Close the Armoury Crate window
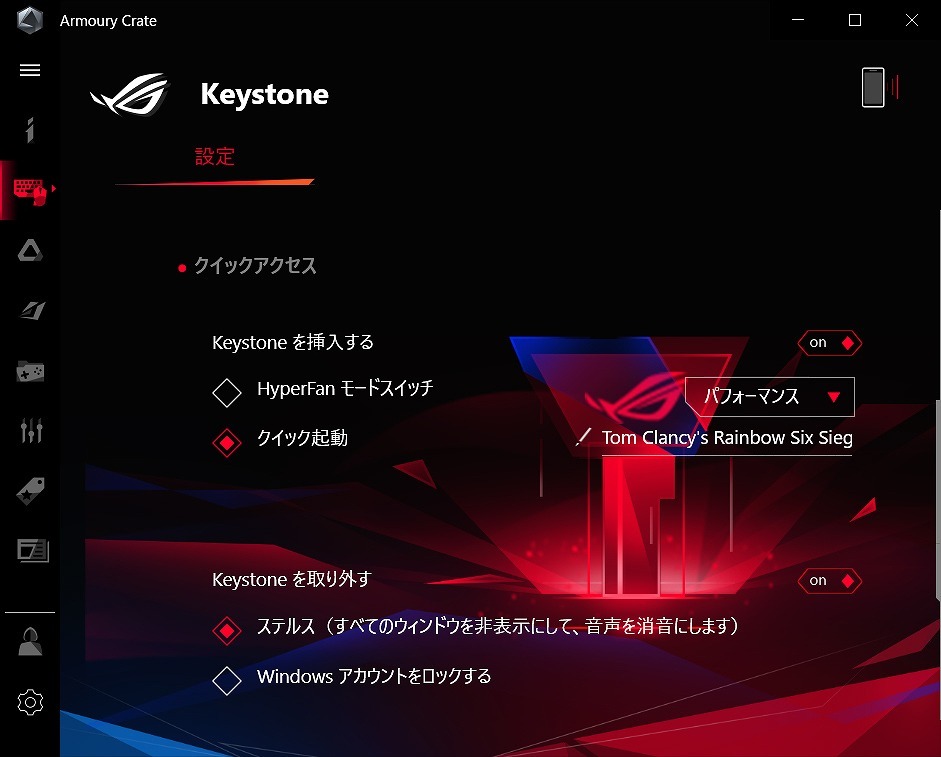941x757 pixels. click(912, 20)
